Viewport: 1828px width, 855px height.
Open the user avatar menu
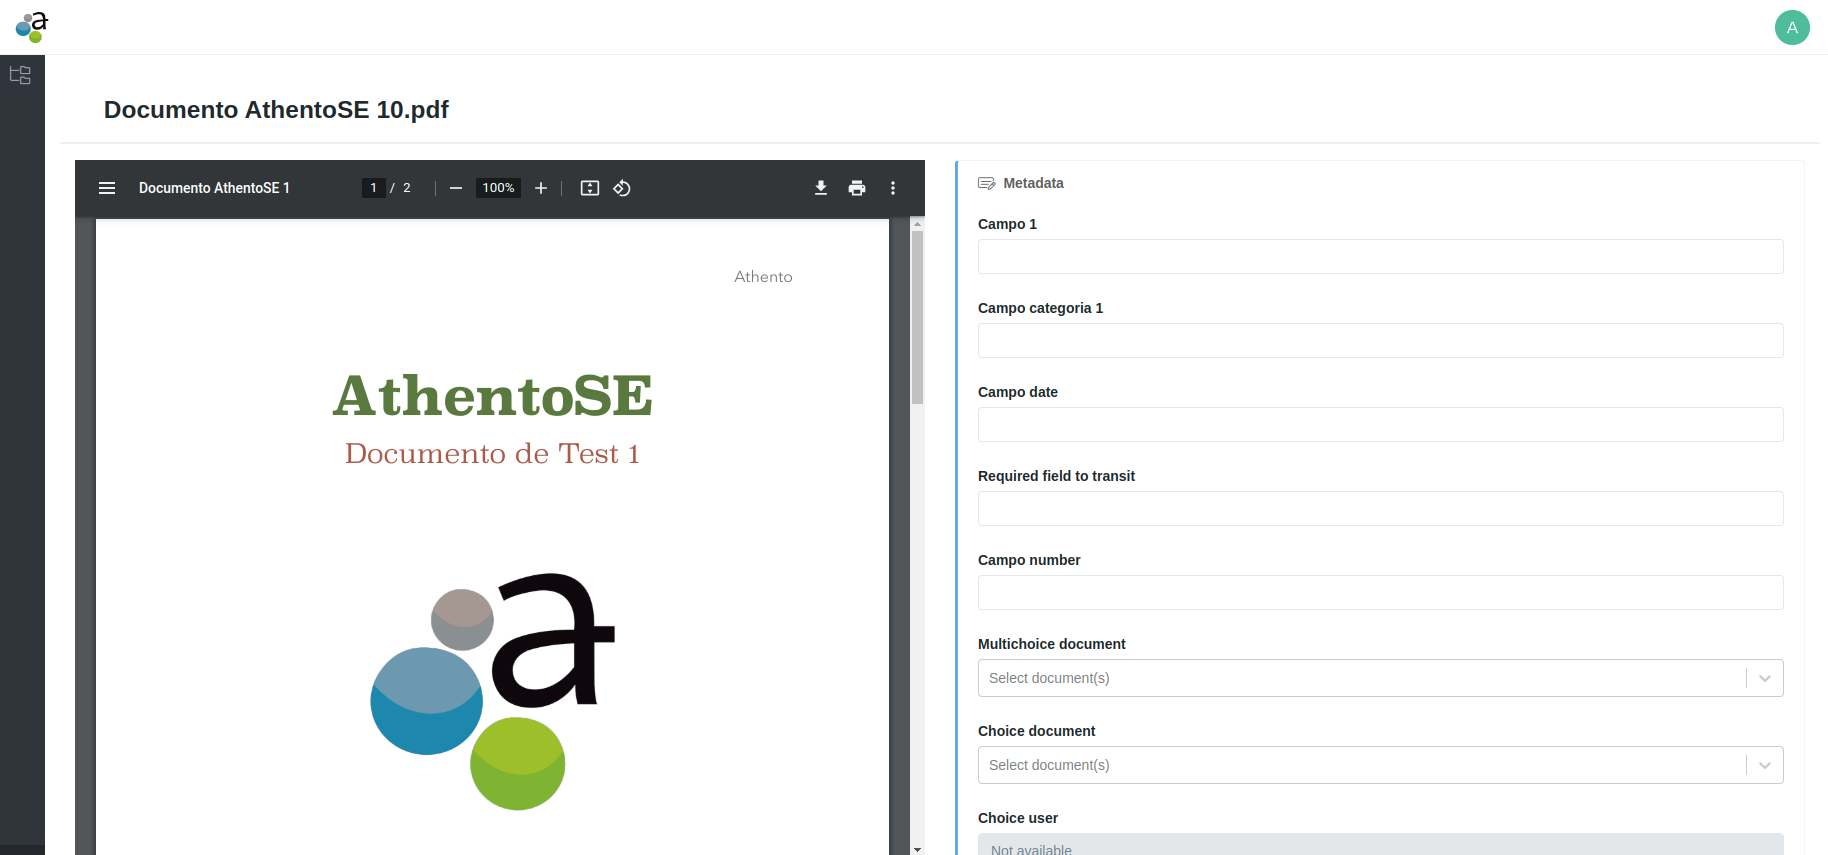coord(1792,27)
